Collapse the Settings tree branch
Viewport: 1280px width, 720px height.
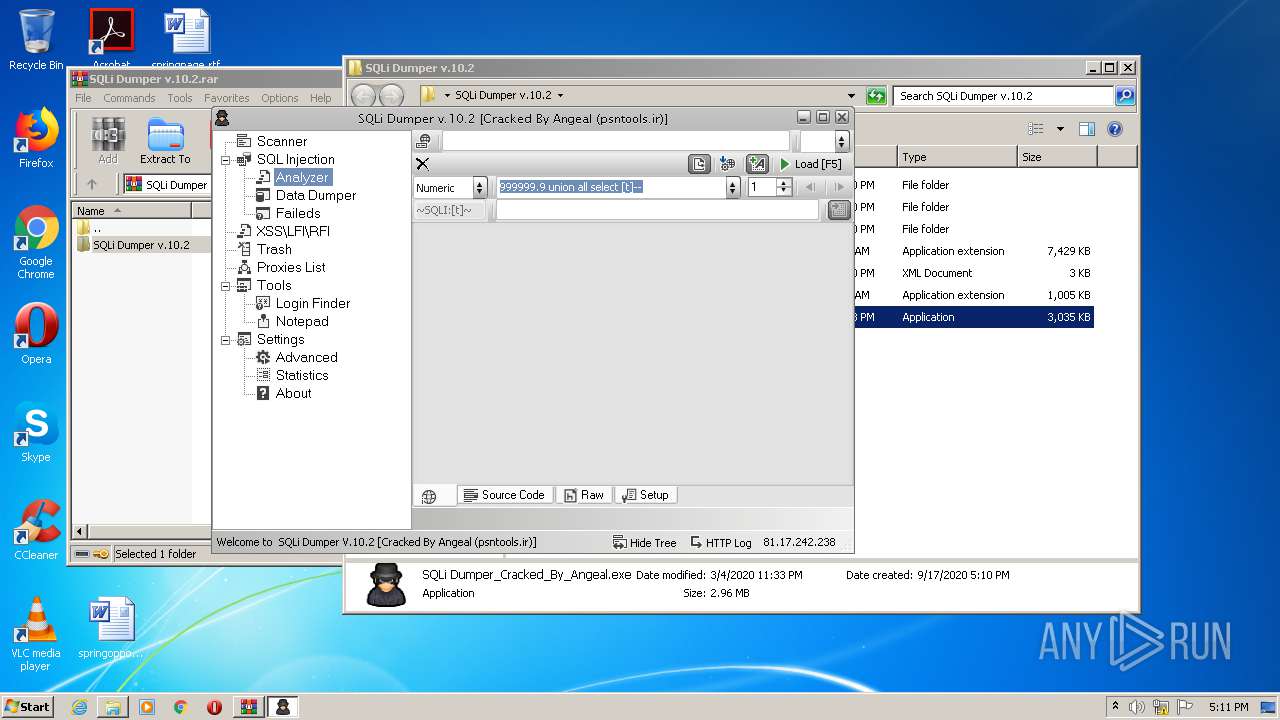(x=226, y=340)
